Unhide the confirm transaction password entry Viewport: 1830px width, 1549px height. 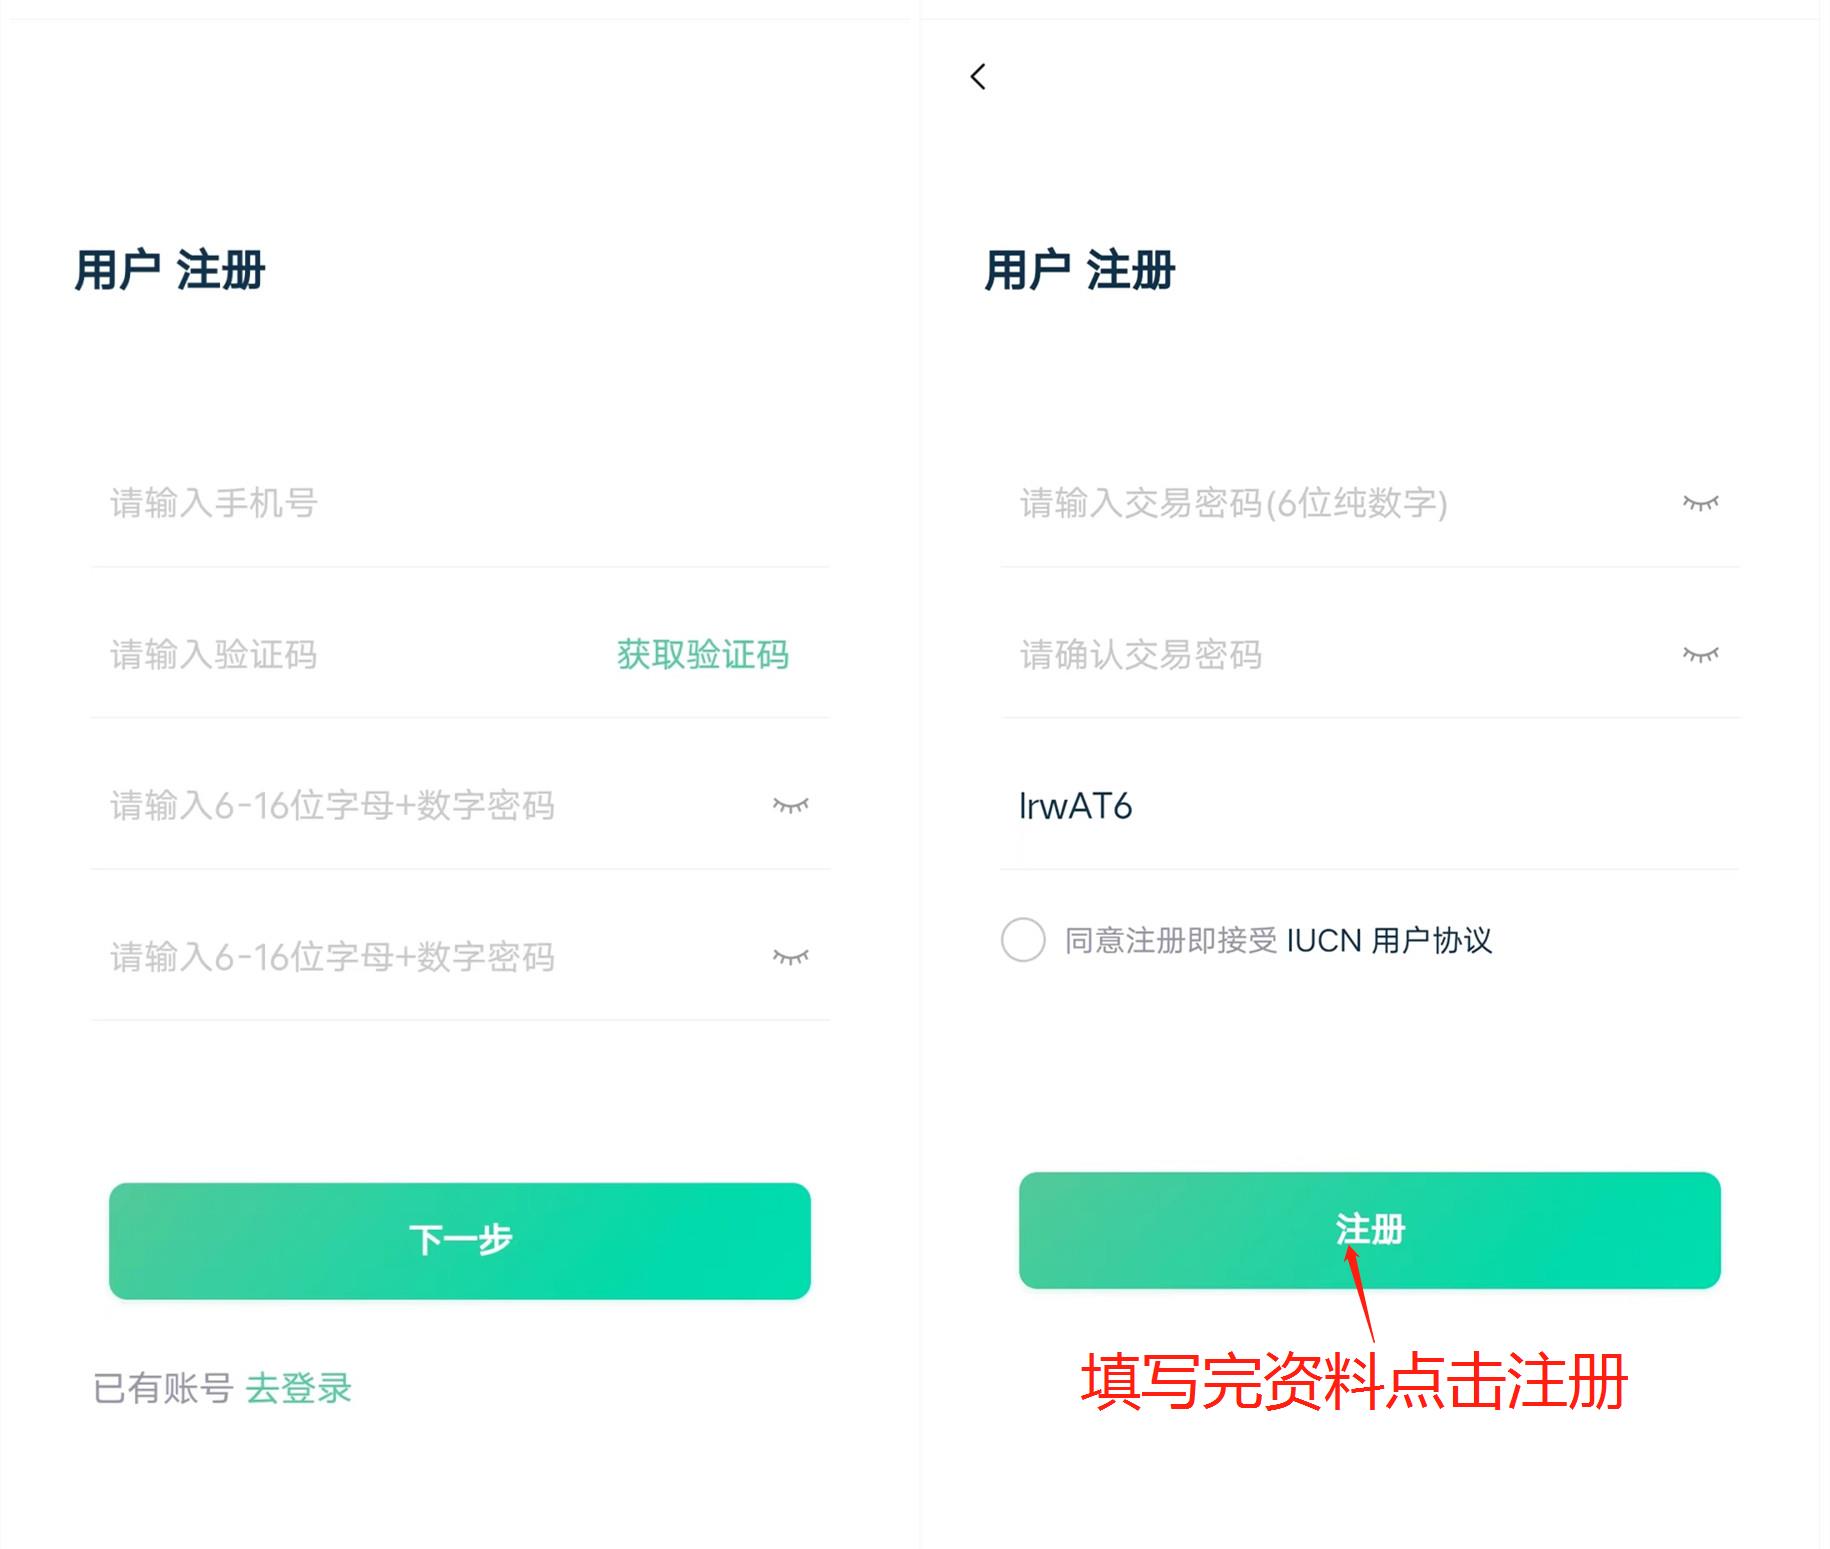click(x=1699, y=655)
